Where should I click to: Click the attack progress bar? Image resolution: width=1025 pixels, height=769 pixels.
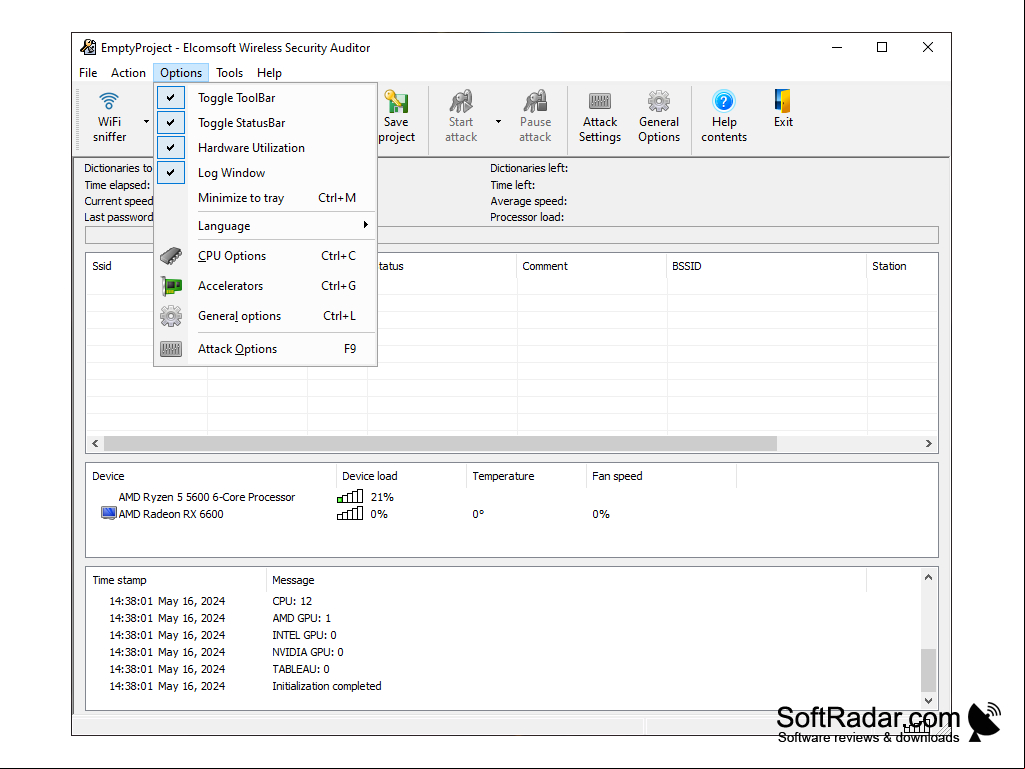pyautogui.click(x=512, y=235)
